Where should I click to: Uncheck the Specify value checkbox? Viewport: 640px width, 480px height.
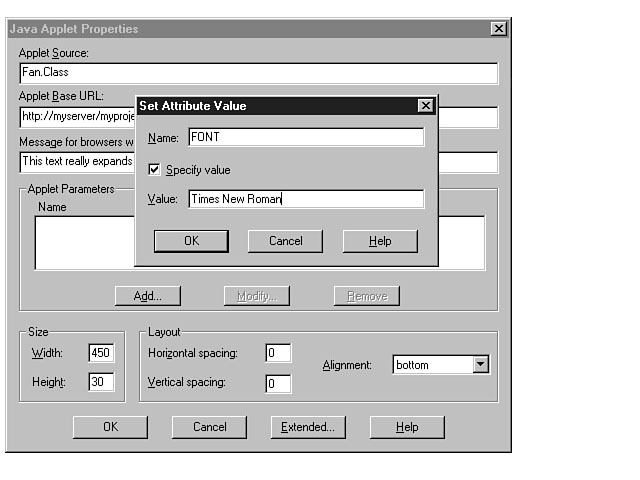click(154, 170)
